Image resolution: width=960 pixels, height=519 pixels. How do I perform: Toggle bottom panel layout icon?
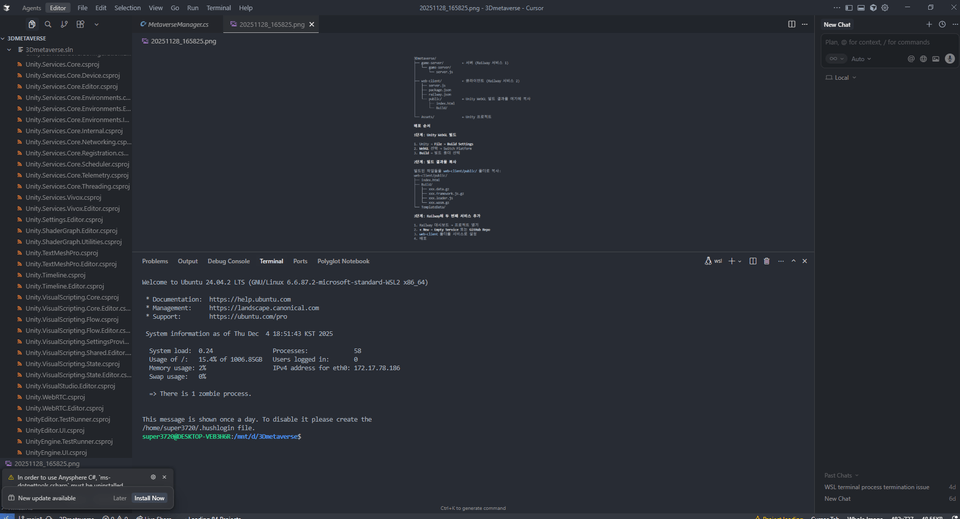coord(861,8)
